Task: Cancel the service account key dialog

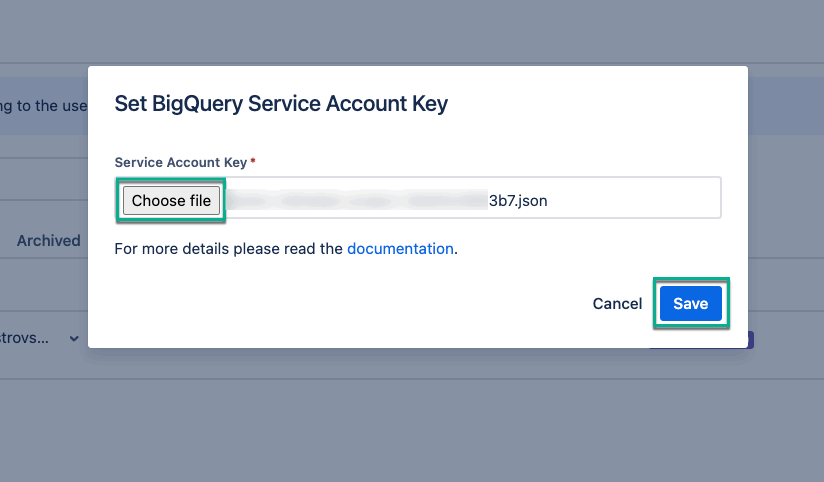Action: [617, 304]
